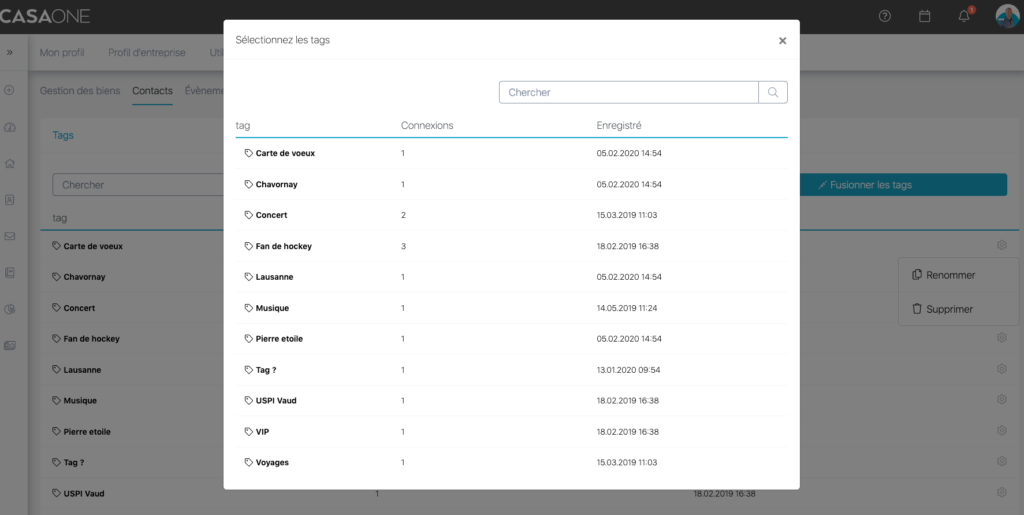
Task: Switch to the Contacts tab
Action: 152,91
